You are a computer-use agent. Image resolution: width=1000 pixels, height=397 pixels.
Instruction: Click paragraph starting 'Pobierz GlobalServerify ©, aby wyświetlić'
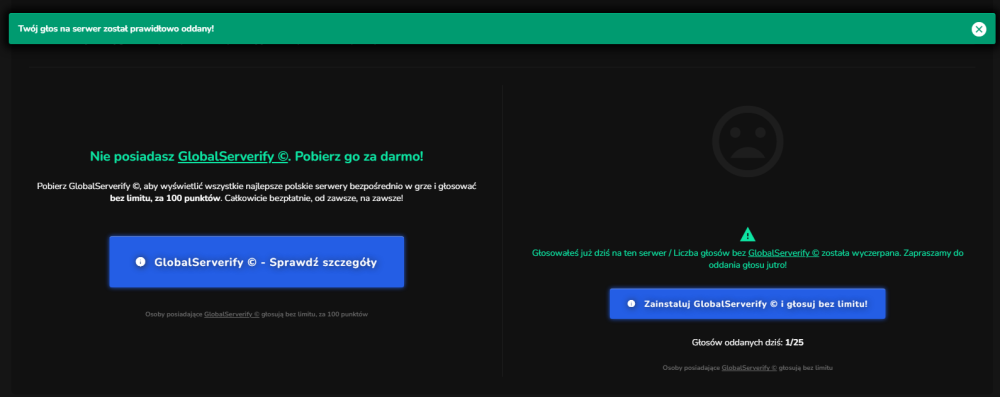coord(256,192)
